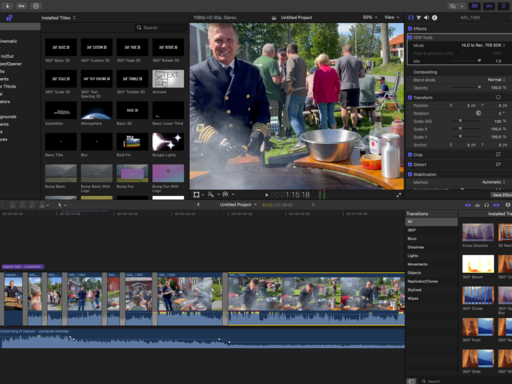Toggle snapping icon in timeline toolbar
512x384 pixels.
[496, 205]
